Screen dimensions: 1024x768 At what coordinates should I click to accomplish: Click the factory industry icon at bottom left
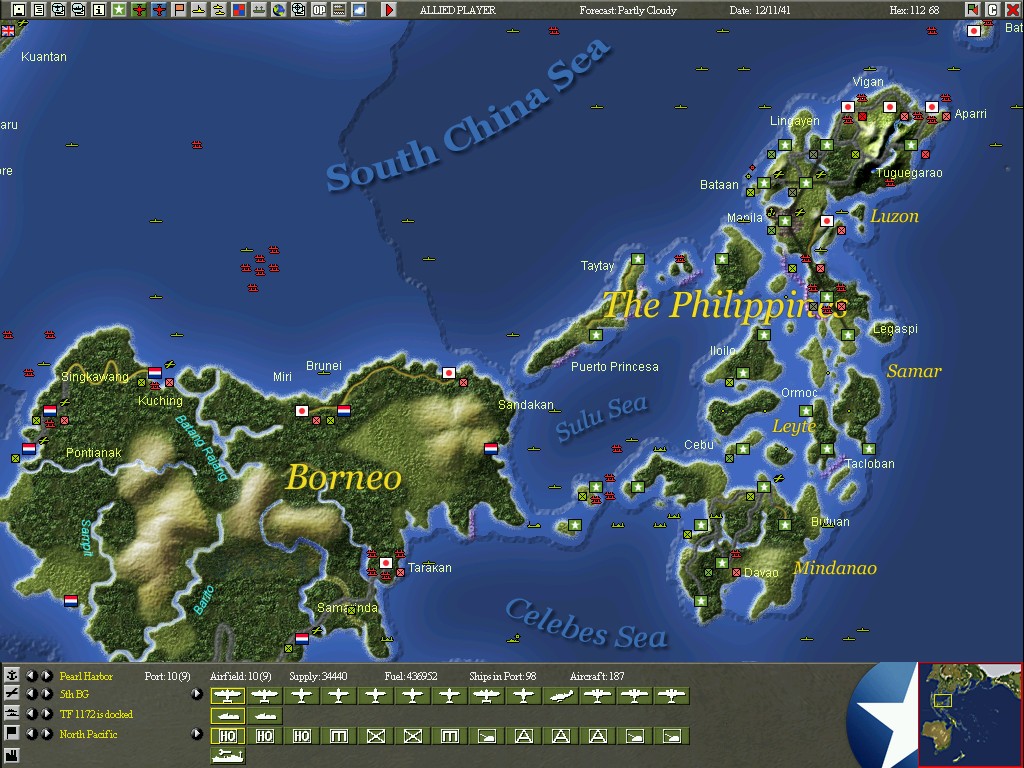(x=12, y=756)
